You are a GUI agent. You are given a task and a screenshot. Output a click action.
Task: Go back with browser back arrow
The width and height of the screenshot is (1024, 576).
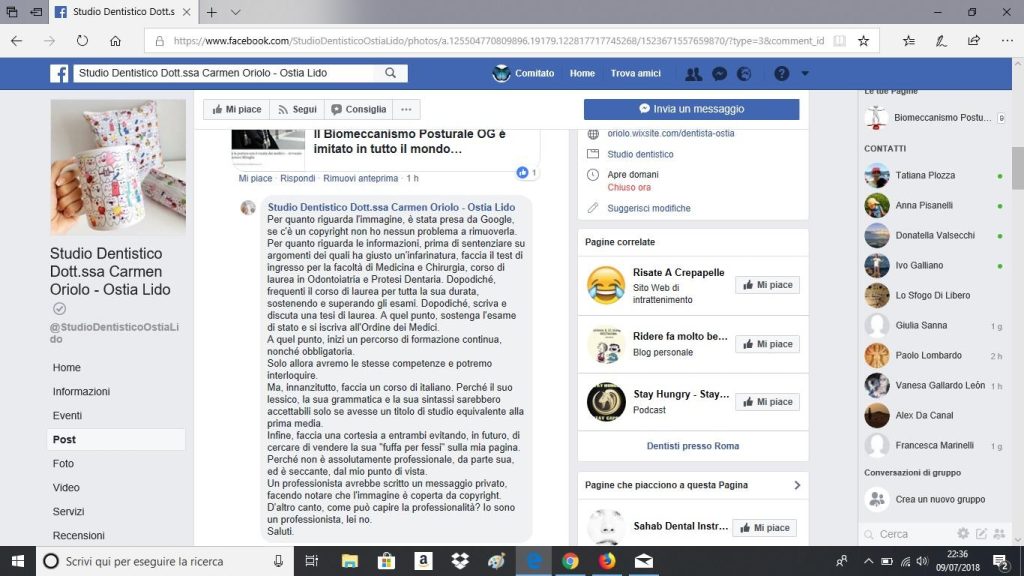coord(17,40)
